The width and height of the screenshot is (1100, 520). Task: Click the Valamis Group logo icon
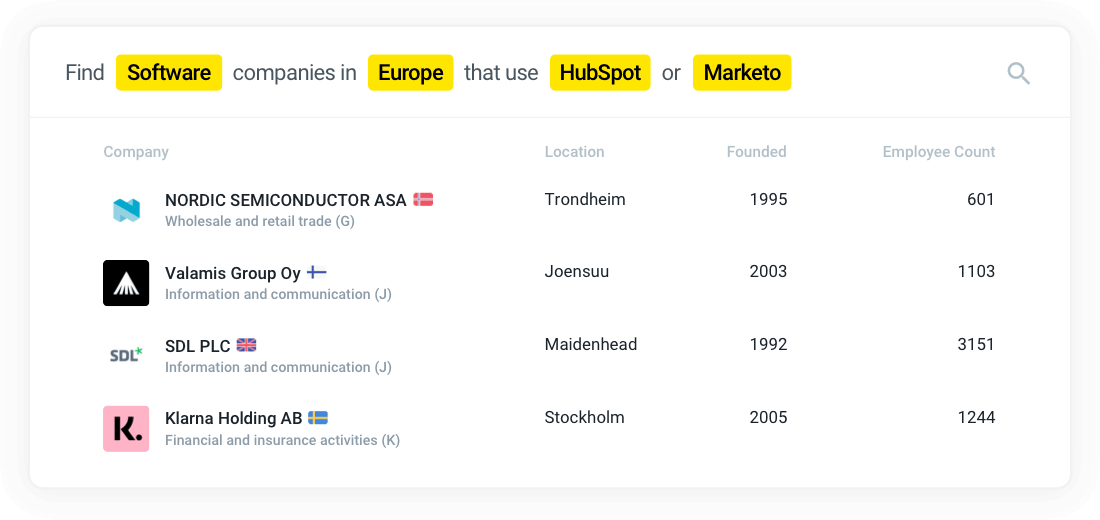click(126, 283)
